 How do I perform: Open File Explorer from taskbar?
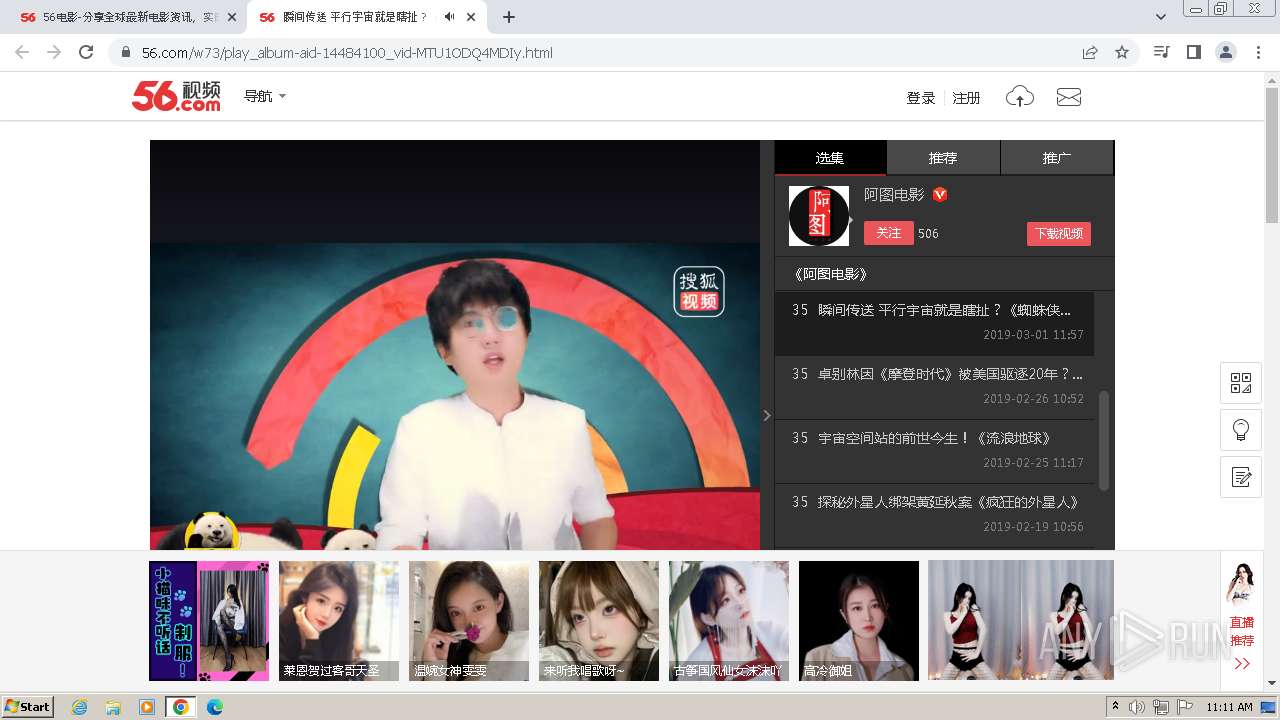click(x=113, y=707)
